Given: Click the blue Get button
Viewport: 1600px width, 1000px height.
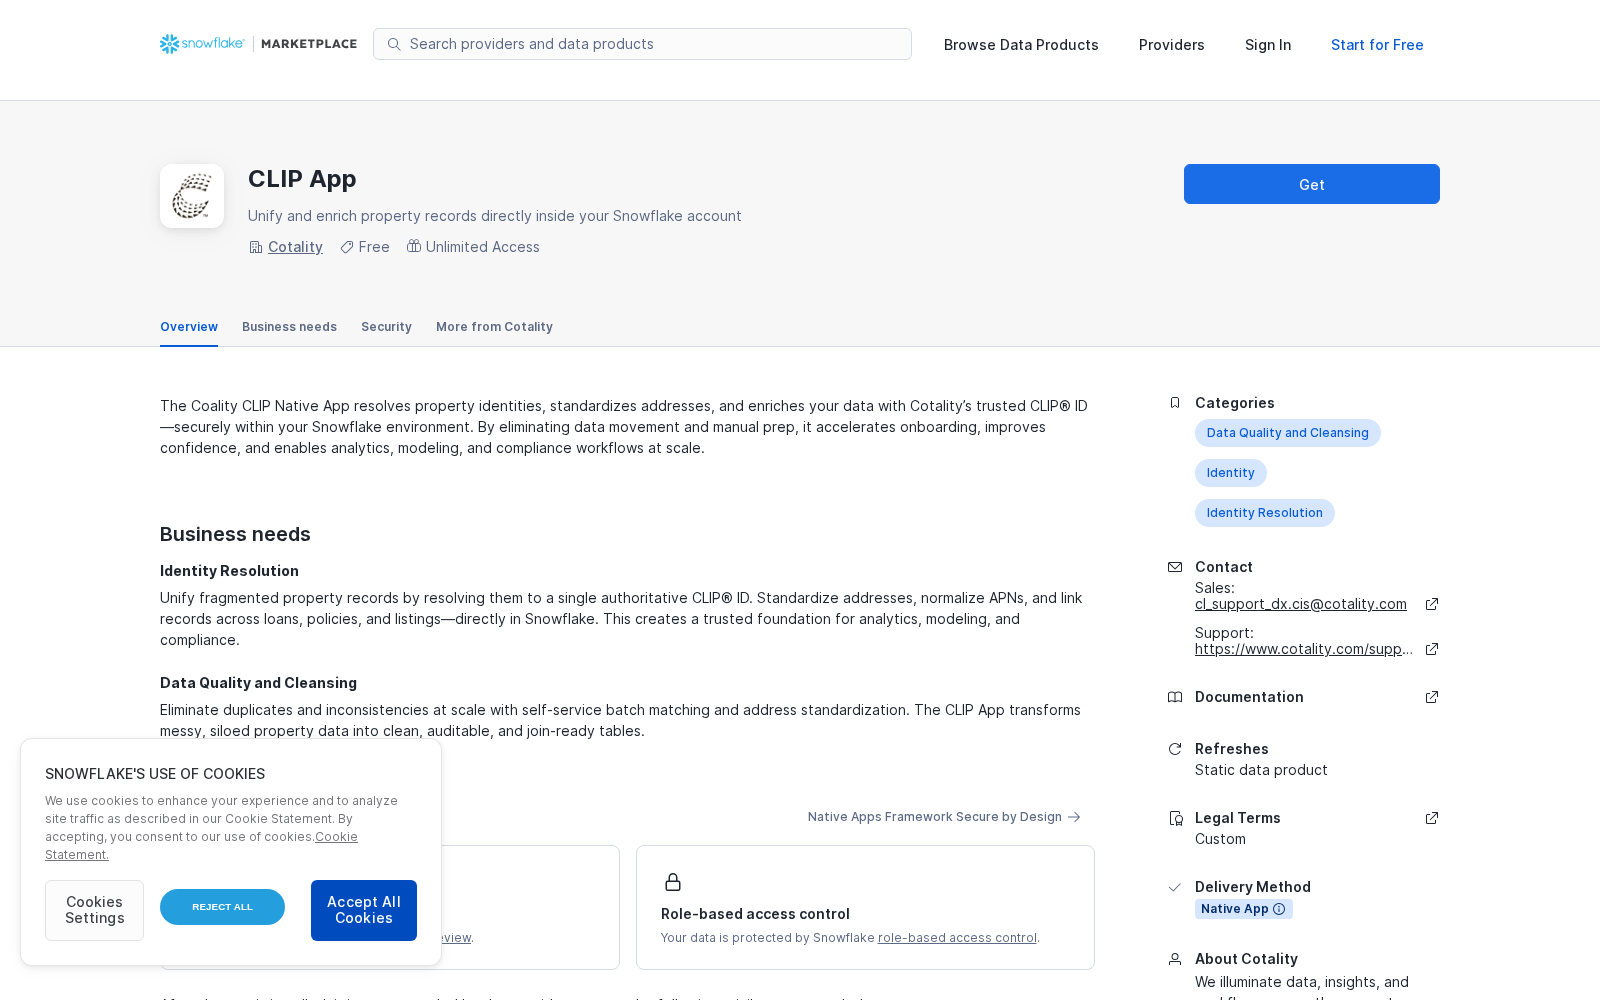Looking at the screenshot, I should tap(1312, 184).
